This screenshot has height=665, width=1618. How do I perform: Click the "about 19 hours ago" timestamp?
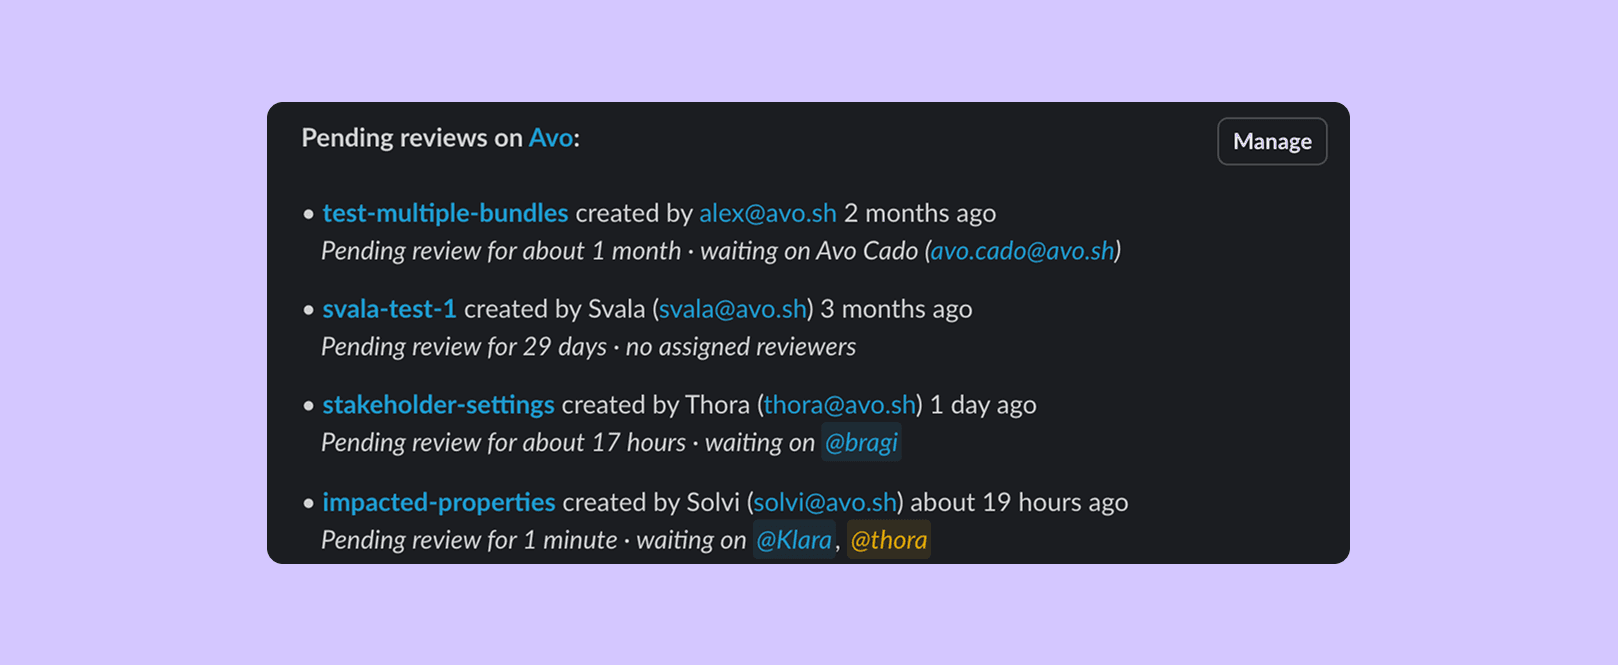pos(1019,502)
